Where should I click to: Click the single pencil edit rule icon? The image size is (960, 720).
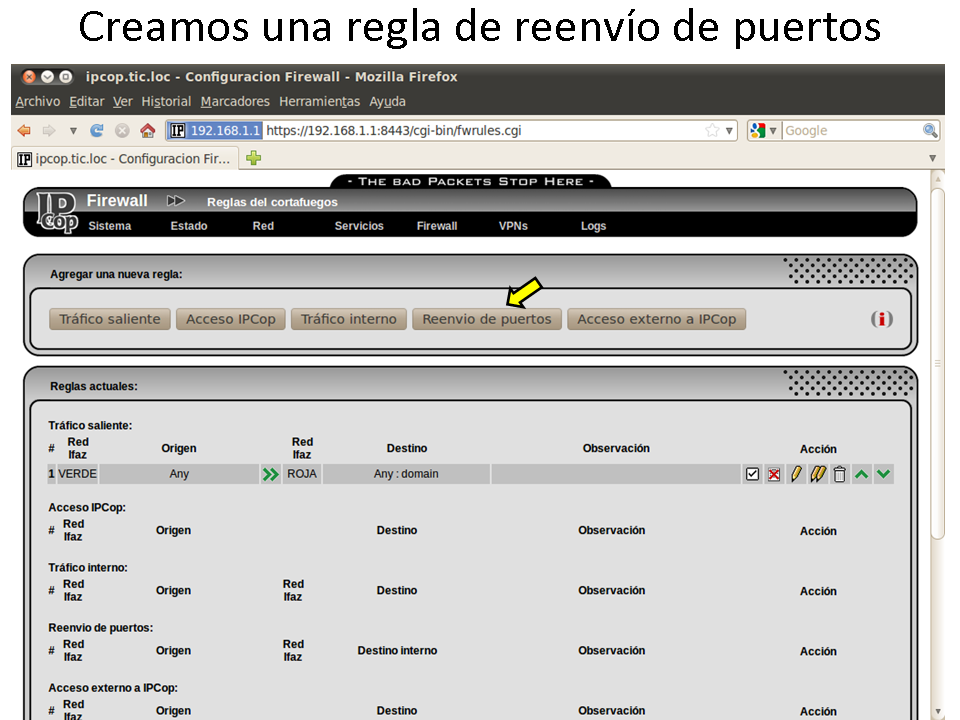click(796, 474)
